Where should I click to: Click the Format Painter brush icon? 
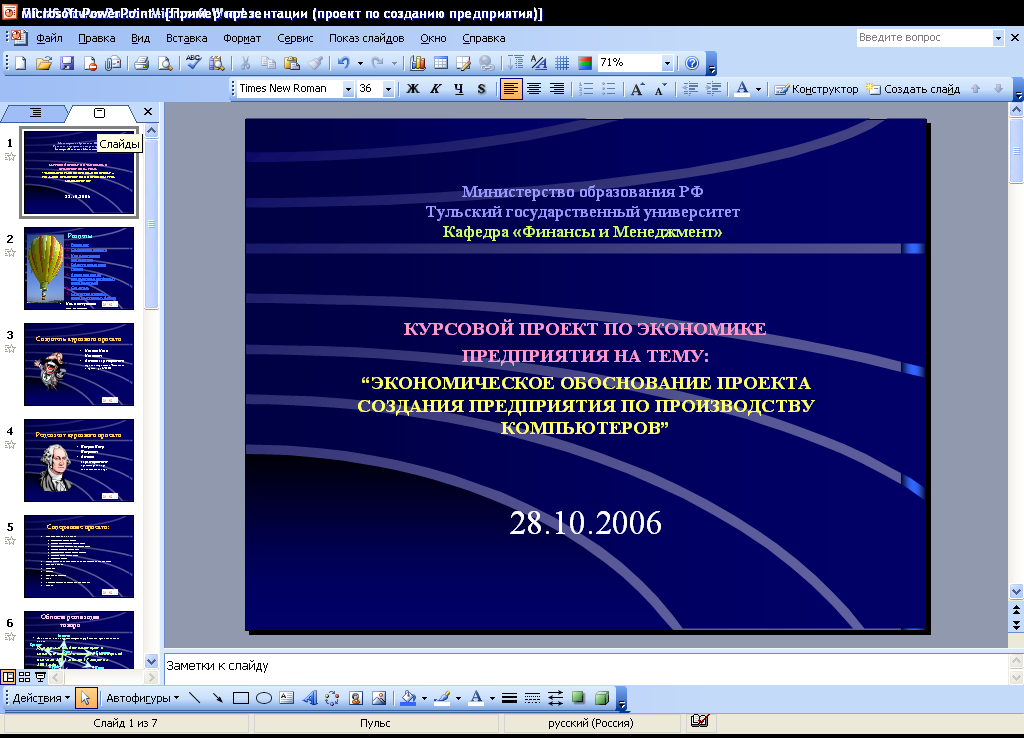[315, 63]
